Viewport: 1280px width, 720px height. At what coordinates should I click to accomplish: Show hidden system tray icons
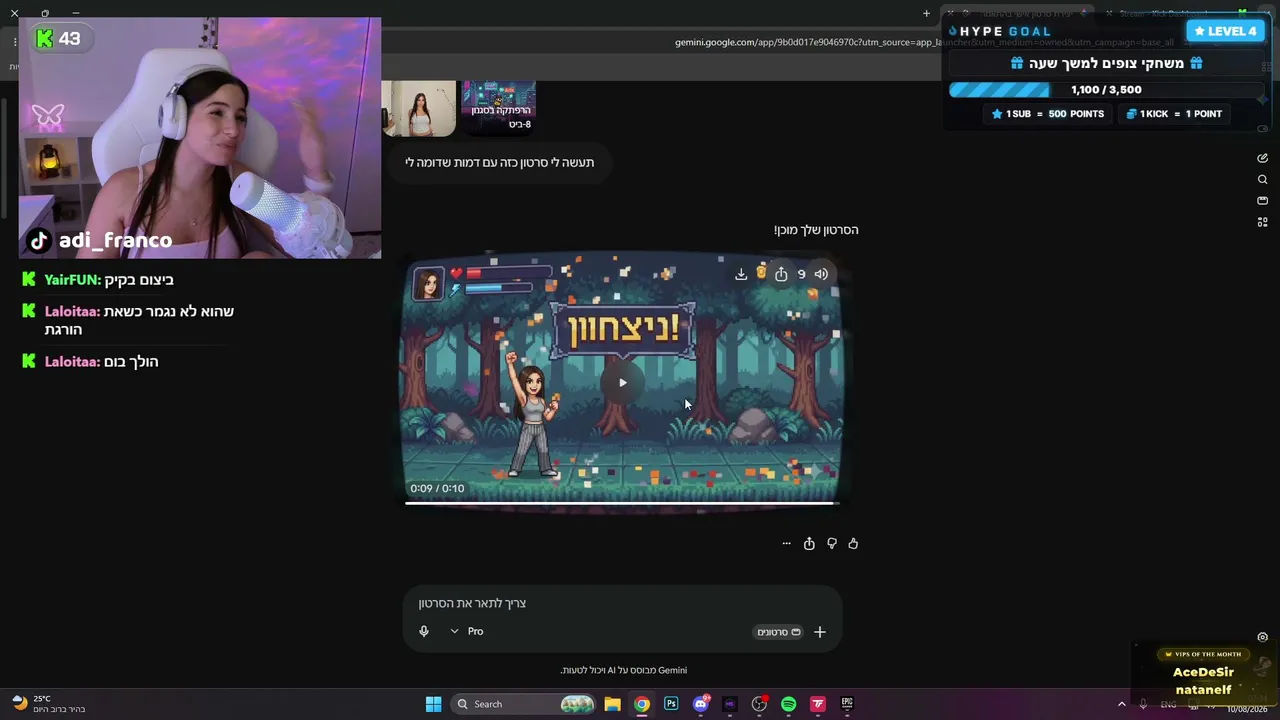(1121, 705)
